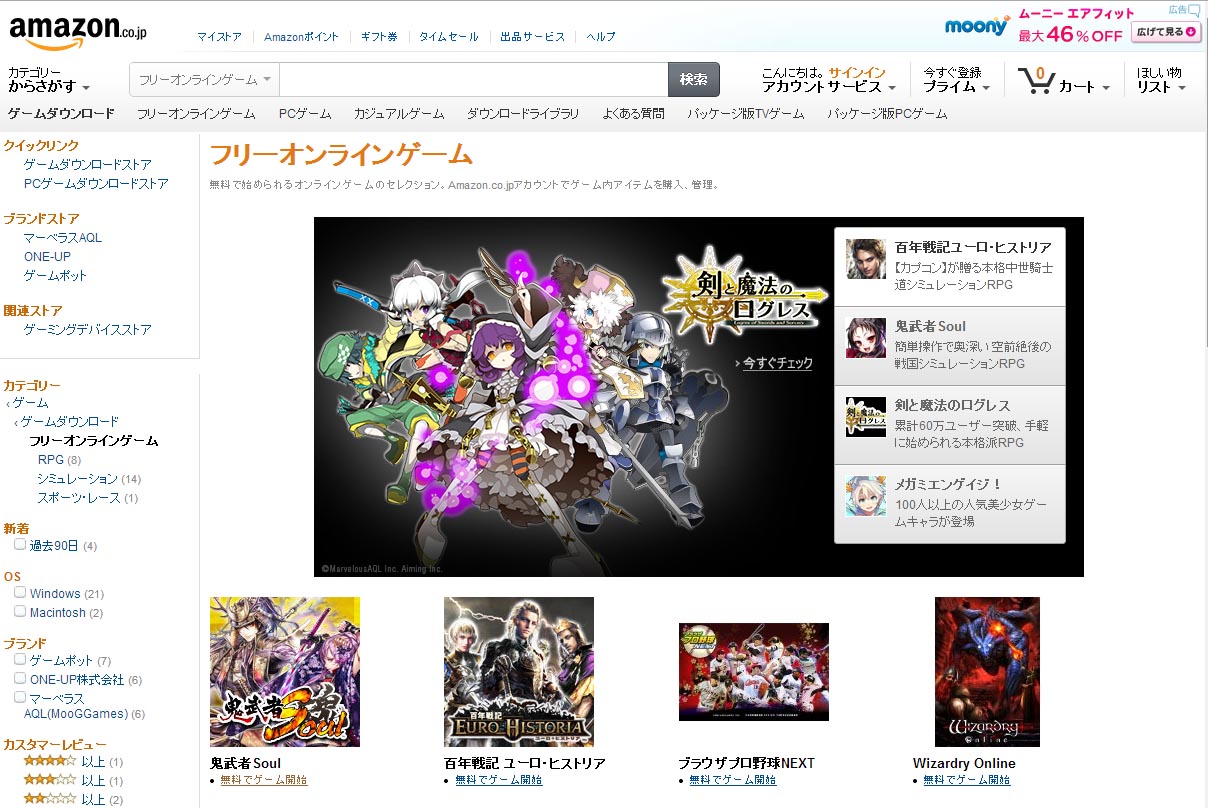Expand アカウントサービス dropdown
The image size is (1208, 808).
pos(828,80)
